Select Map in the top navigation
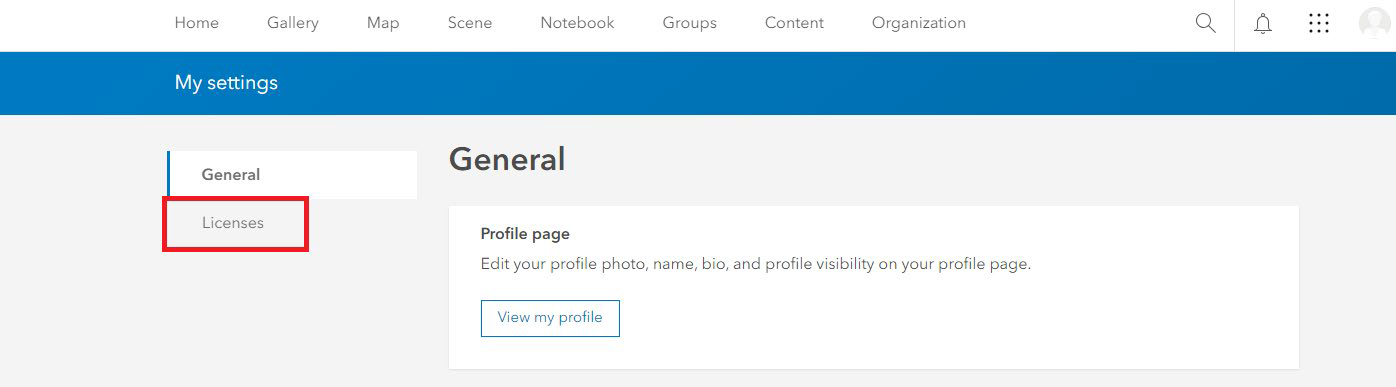 [383, 23]
